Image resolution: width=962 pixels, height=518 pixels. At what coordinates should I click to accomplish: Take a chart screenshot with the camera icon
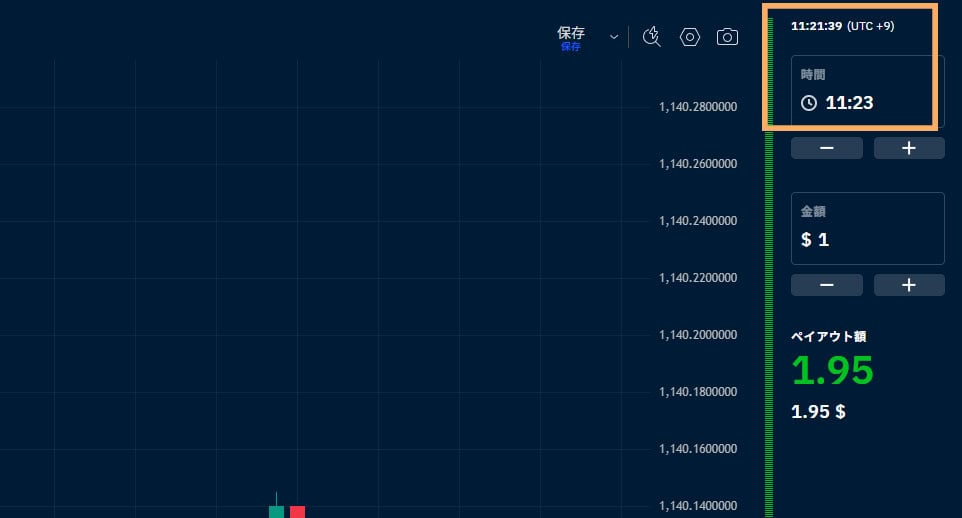click(x=727, y=37)
